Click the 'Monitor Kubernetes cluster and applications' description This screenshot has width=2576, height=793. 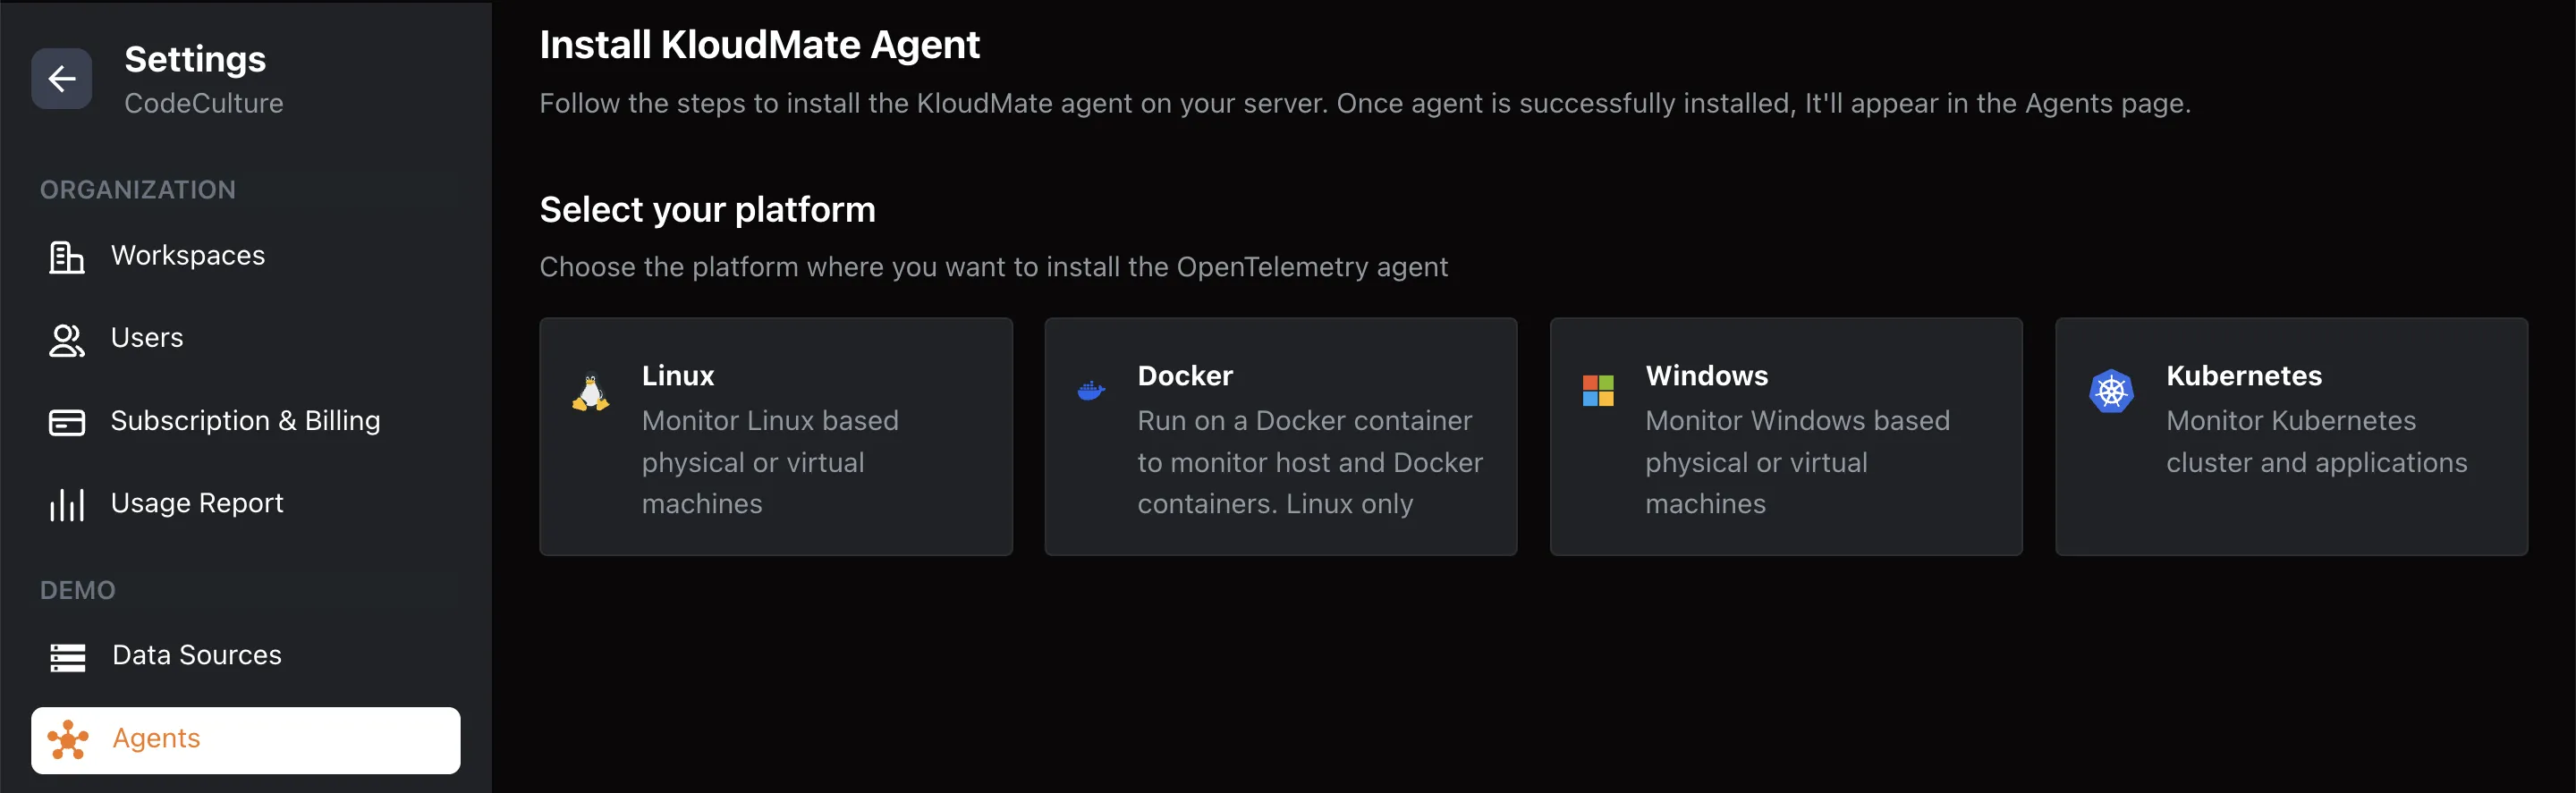click(2317, 441)
